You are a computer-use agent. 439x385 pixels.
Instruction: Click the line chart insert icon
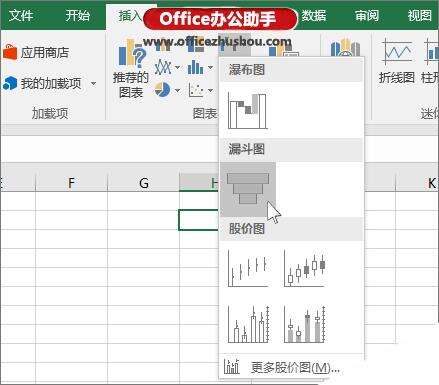(x=162, y=67)
